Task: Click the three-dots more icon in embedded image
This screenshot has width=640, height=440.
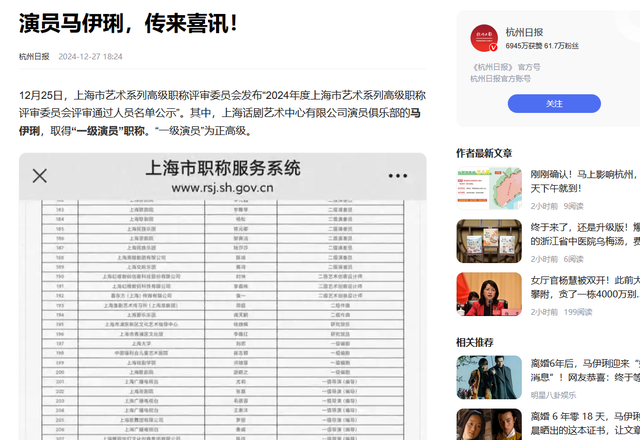Action: pos(398,176)
